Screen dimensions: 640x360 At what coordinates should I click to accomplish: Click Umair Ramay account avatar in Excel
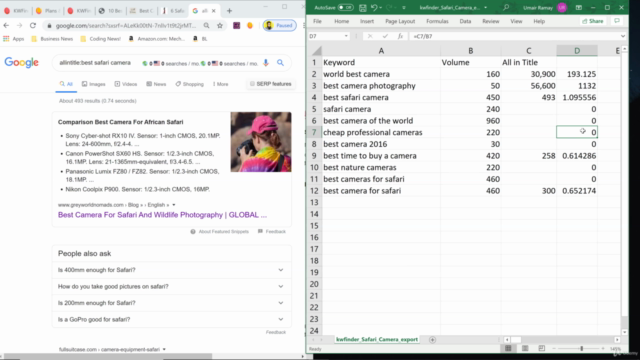pos(562,7)
